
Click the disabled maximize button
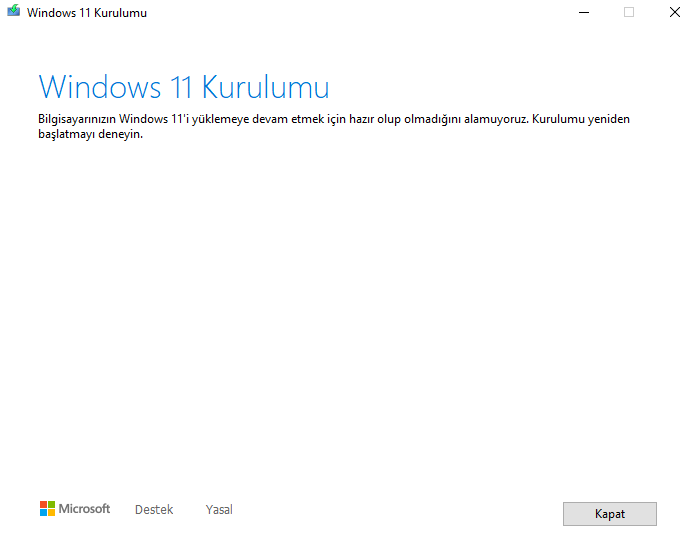tap(629, 12)
